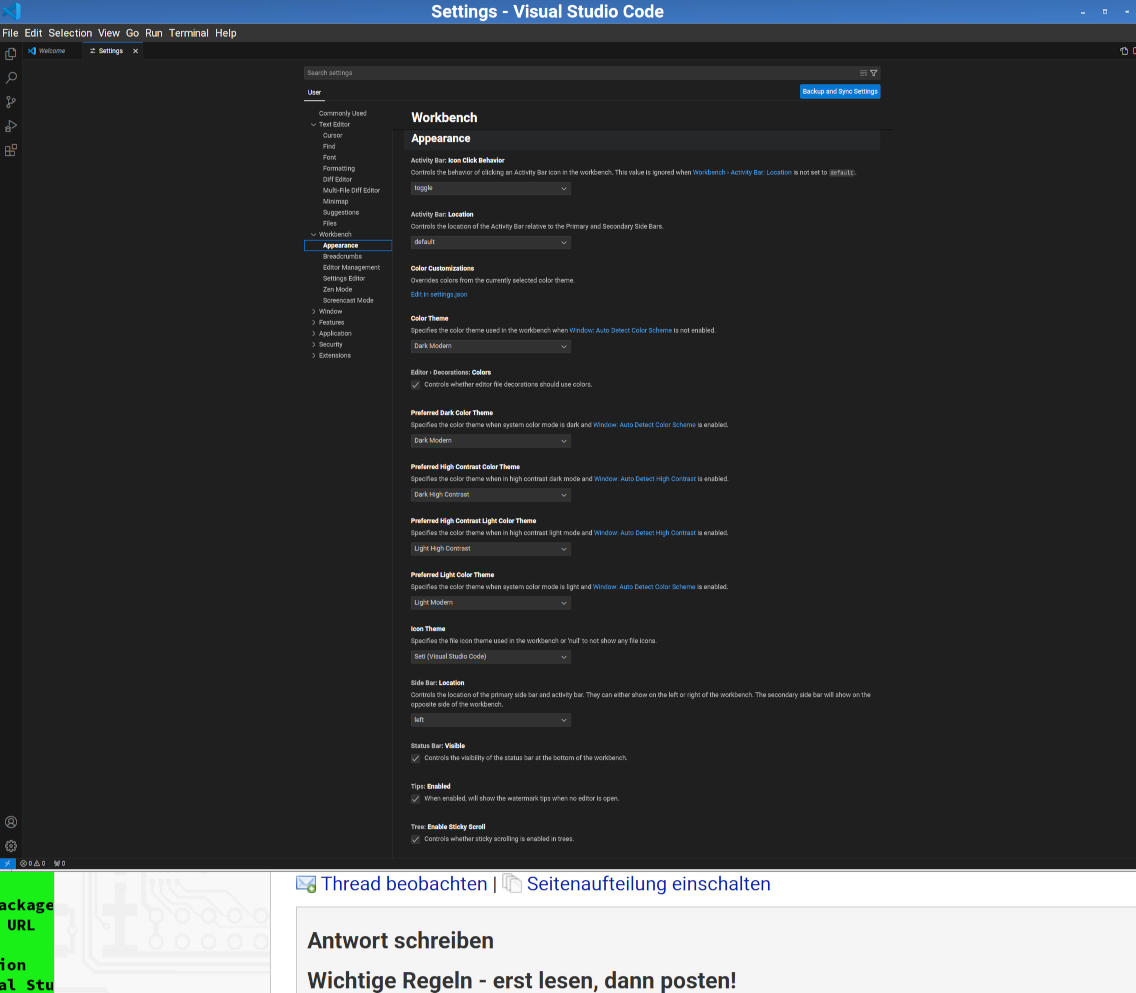Click the remote window indicator in status bar
The width and height of the screenshot is (1136, 993).
7,863
